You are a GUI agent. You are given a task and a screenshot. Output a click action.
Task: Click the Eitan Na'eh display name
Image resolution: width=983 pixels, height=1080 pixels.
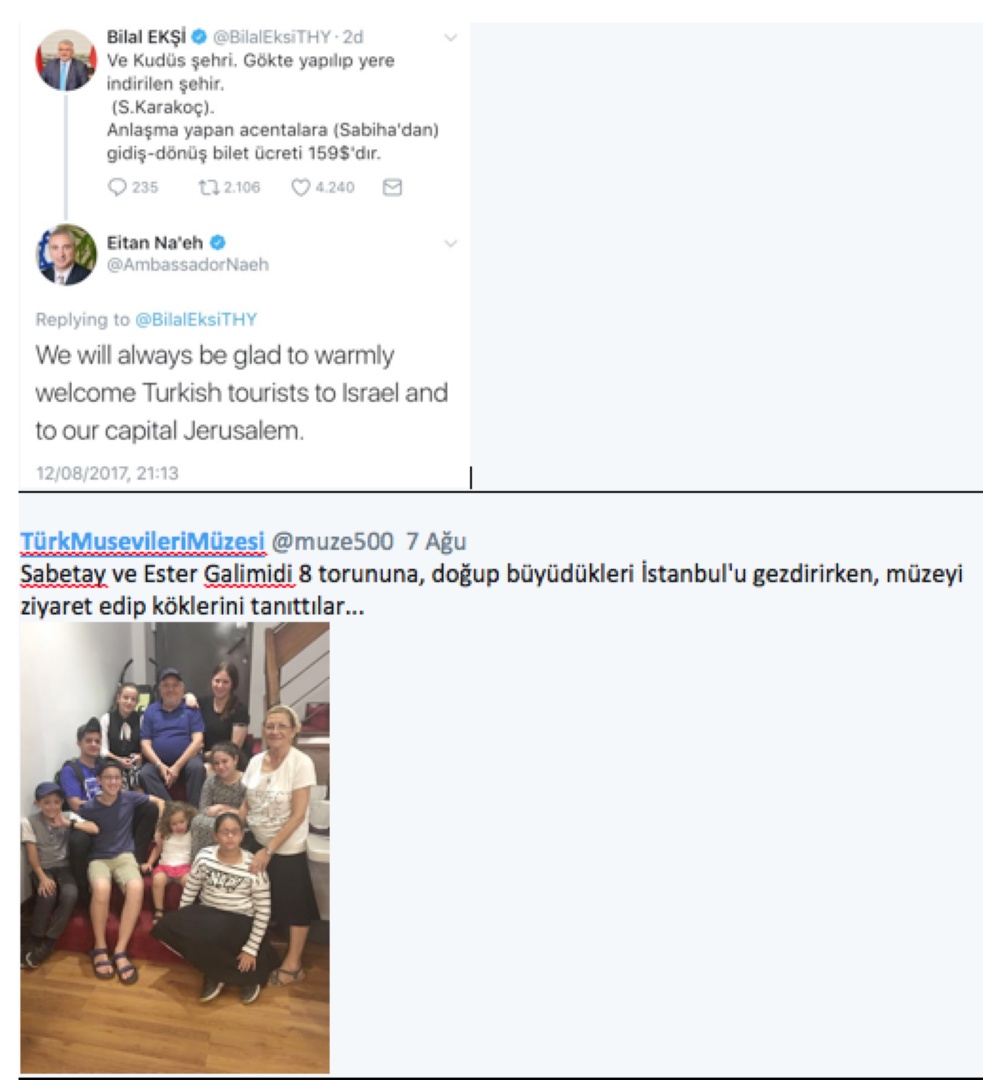point(155,242)
